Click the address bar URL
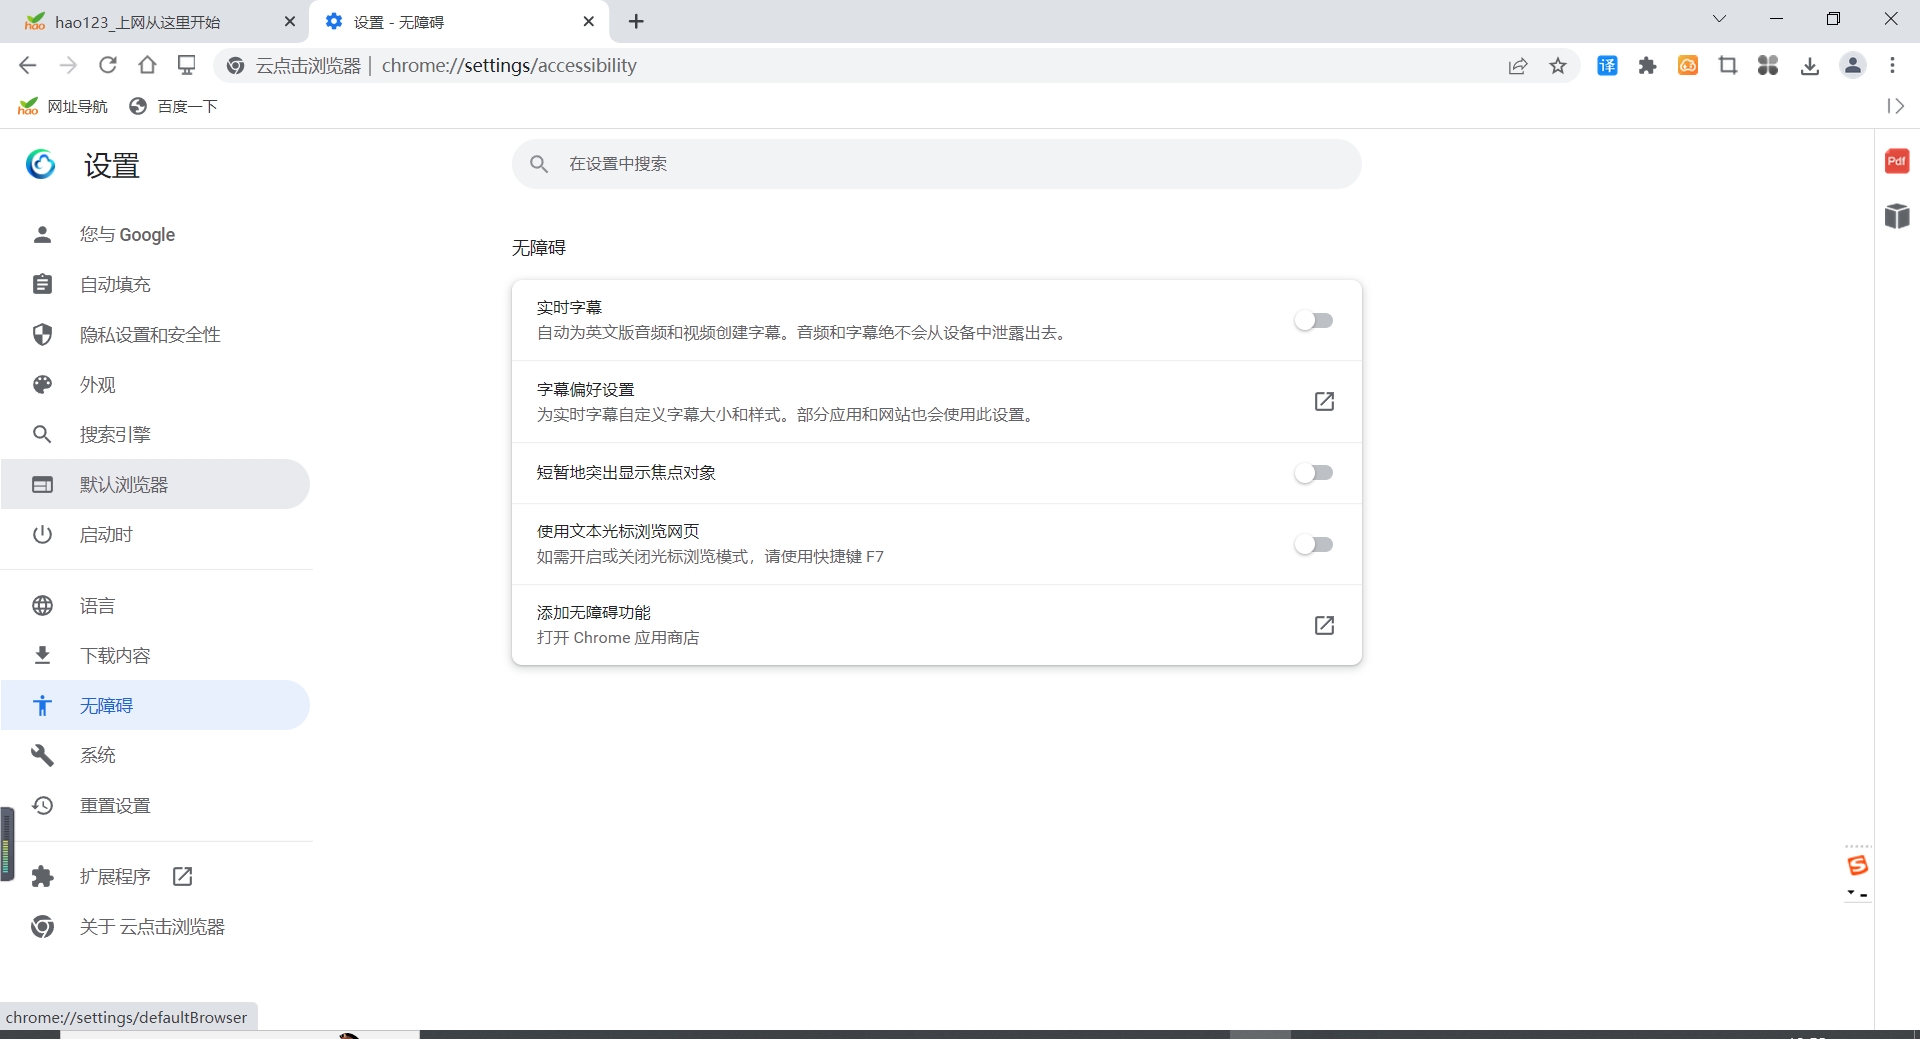Viewport: 1920px width, 1039px height. tap(509, 66)
